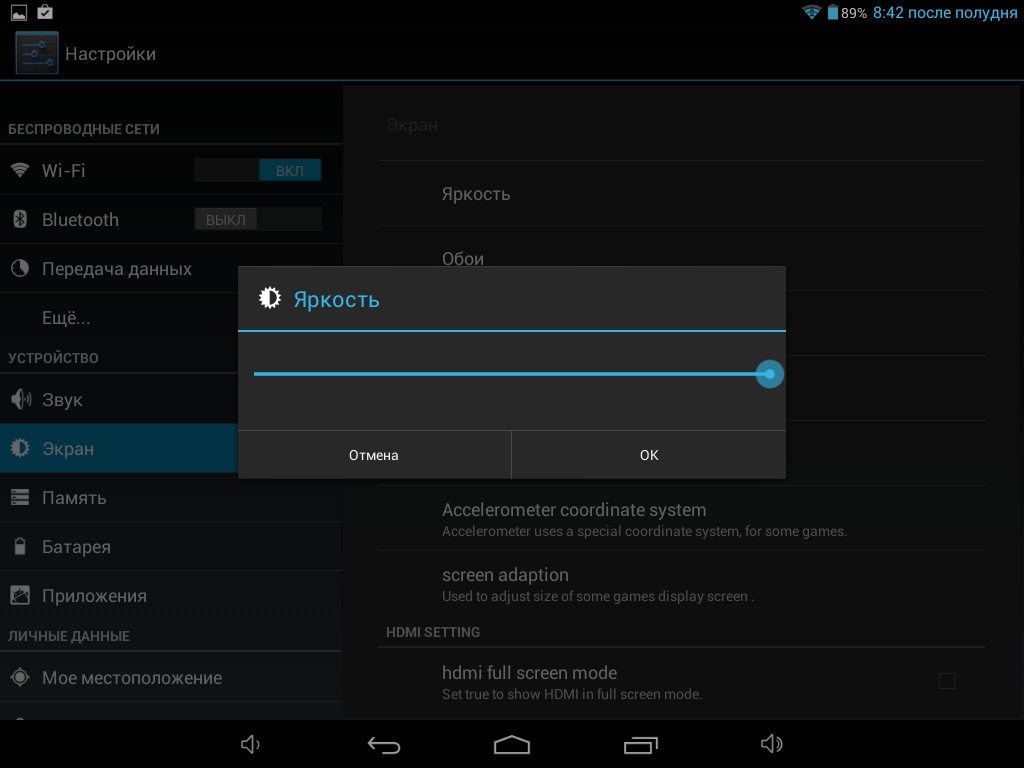Image resolution: width=1024 pixels, height=768 pixels.
Task: Confirm brightness with the OK button
Action: pyautogui.click(x=649, y=455)
